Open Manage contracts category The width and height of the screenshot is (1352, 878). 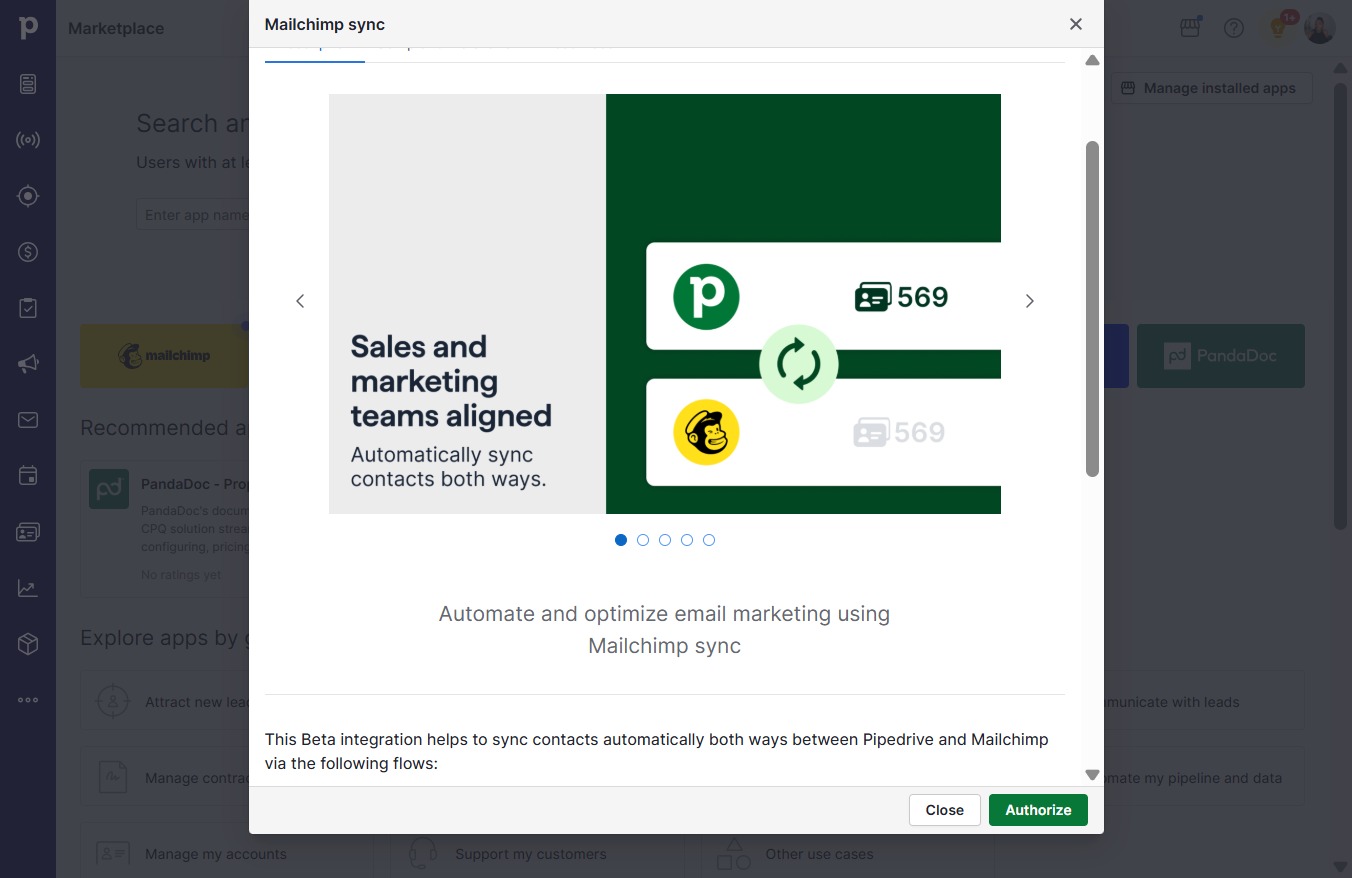(x=165, y=778)
